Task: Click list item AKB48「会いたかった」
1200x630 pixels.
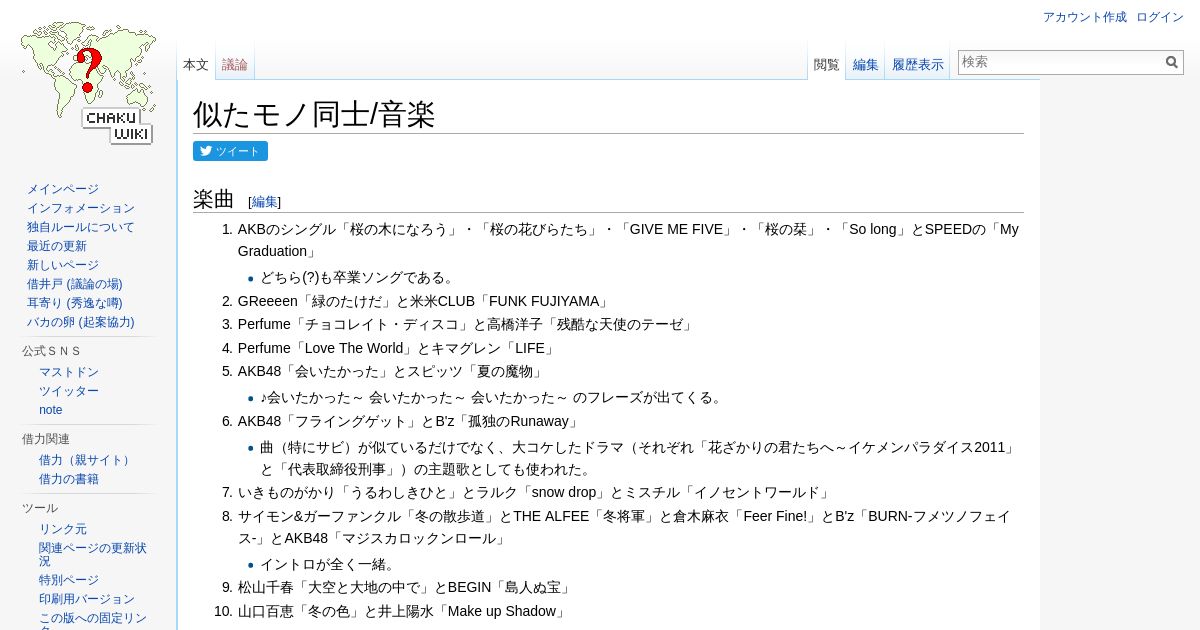Action: (x=392, y=371)
